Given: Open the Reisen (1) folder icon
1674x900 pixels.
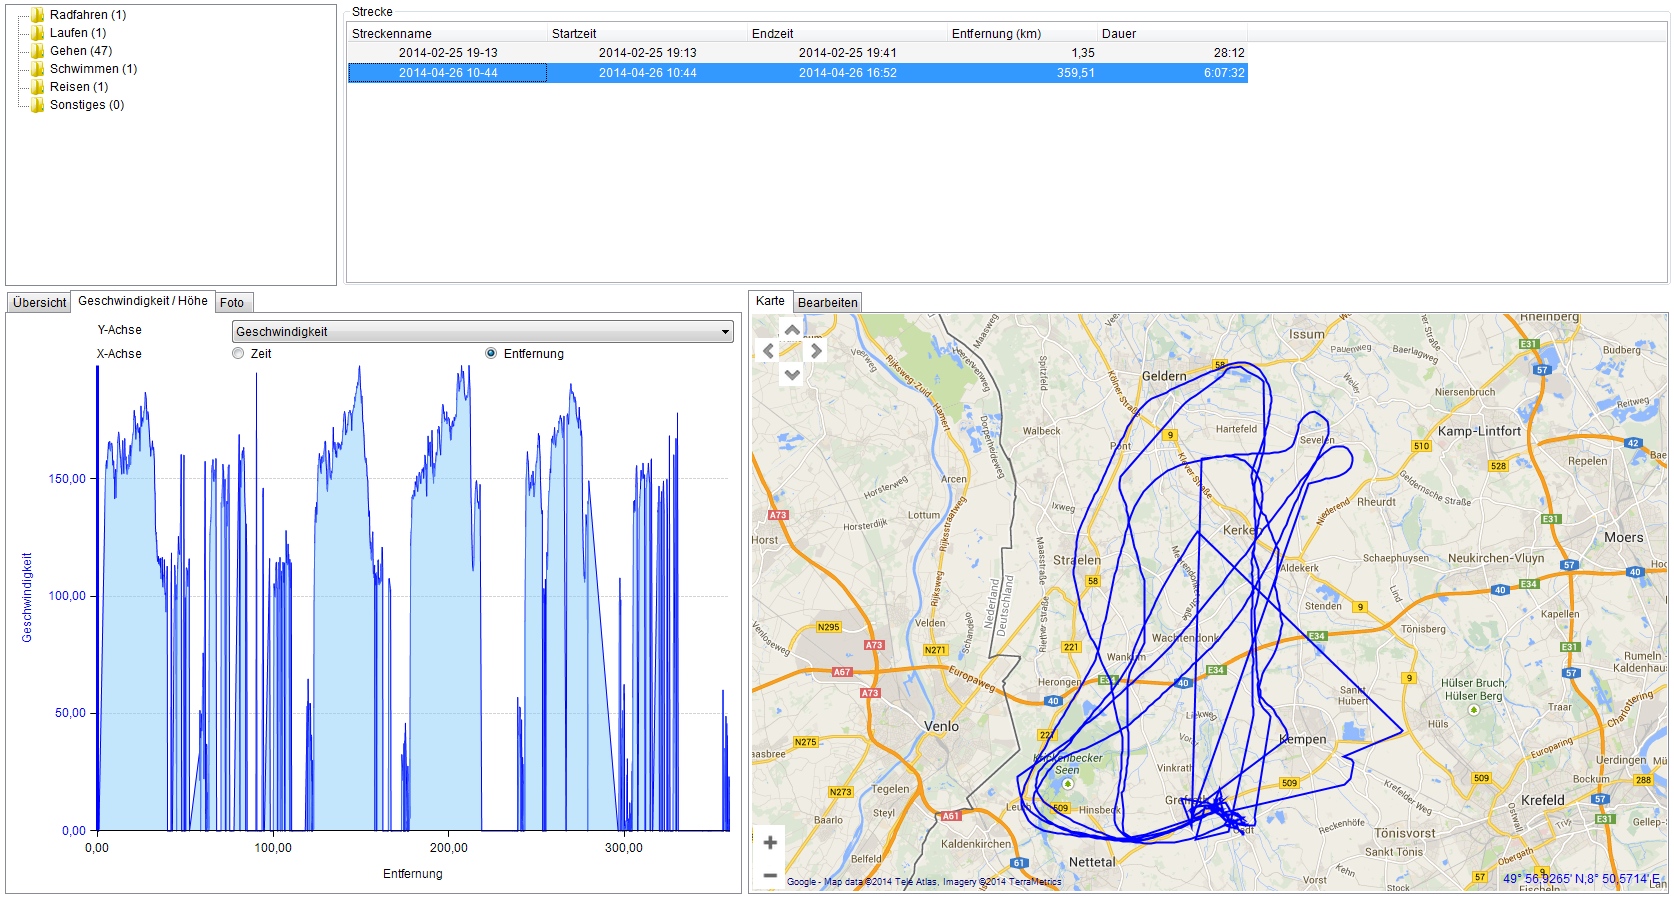Looking at the screenshot, I should pyautogui.click(x=38, y=87).
